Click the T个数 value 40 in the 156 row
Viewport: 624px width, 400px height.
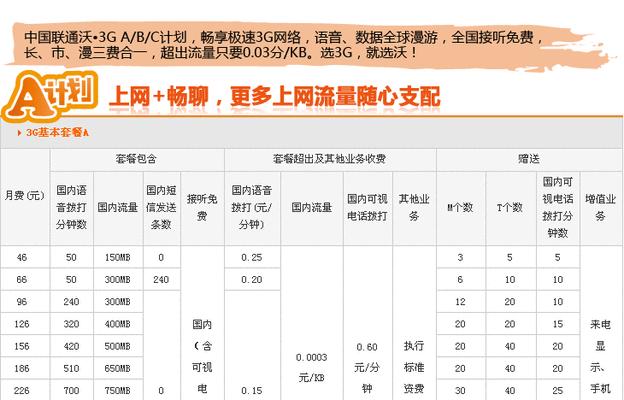point(510,346)
